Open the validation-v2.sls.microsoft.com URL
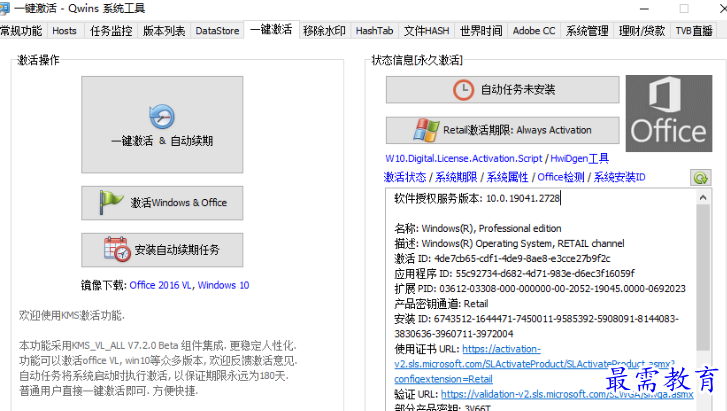 point(567,394)
